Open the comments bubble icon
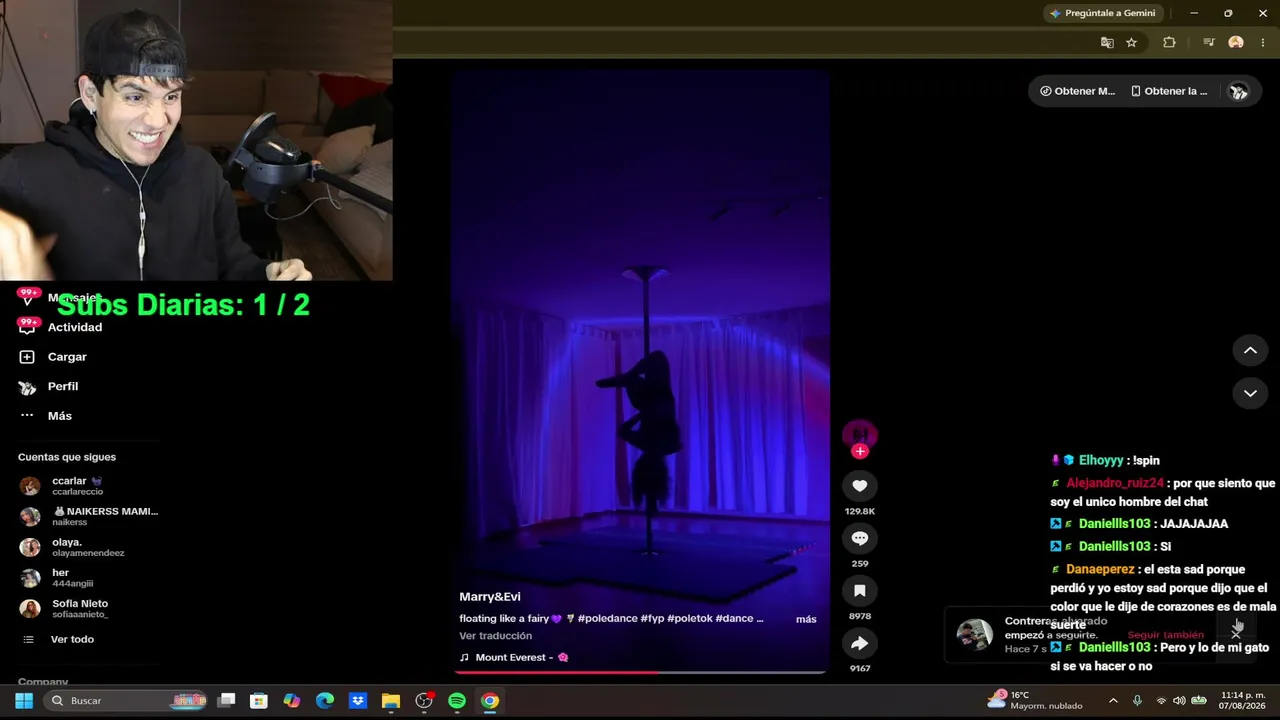Viewport: 1280px width, 720px height. coord(859,538)
